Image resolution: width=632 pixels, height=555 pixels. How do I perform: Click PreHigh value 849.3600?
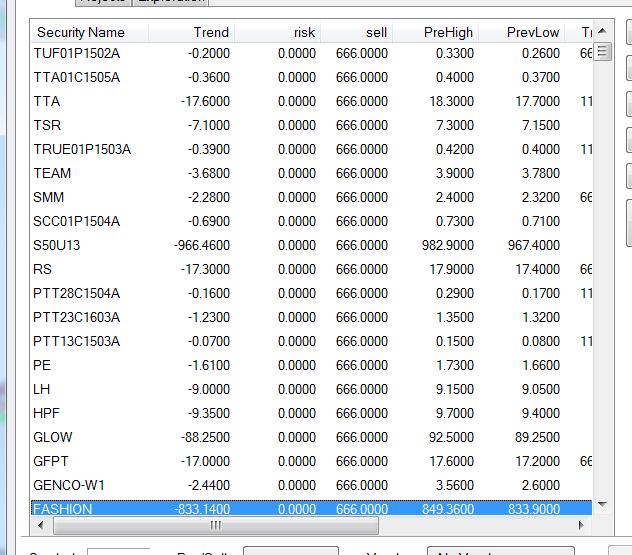[x=448, y=509]
